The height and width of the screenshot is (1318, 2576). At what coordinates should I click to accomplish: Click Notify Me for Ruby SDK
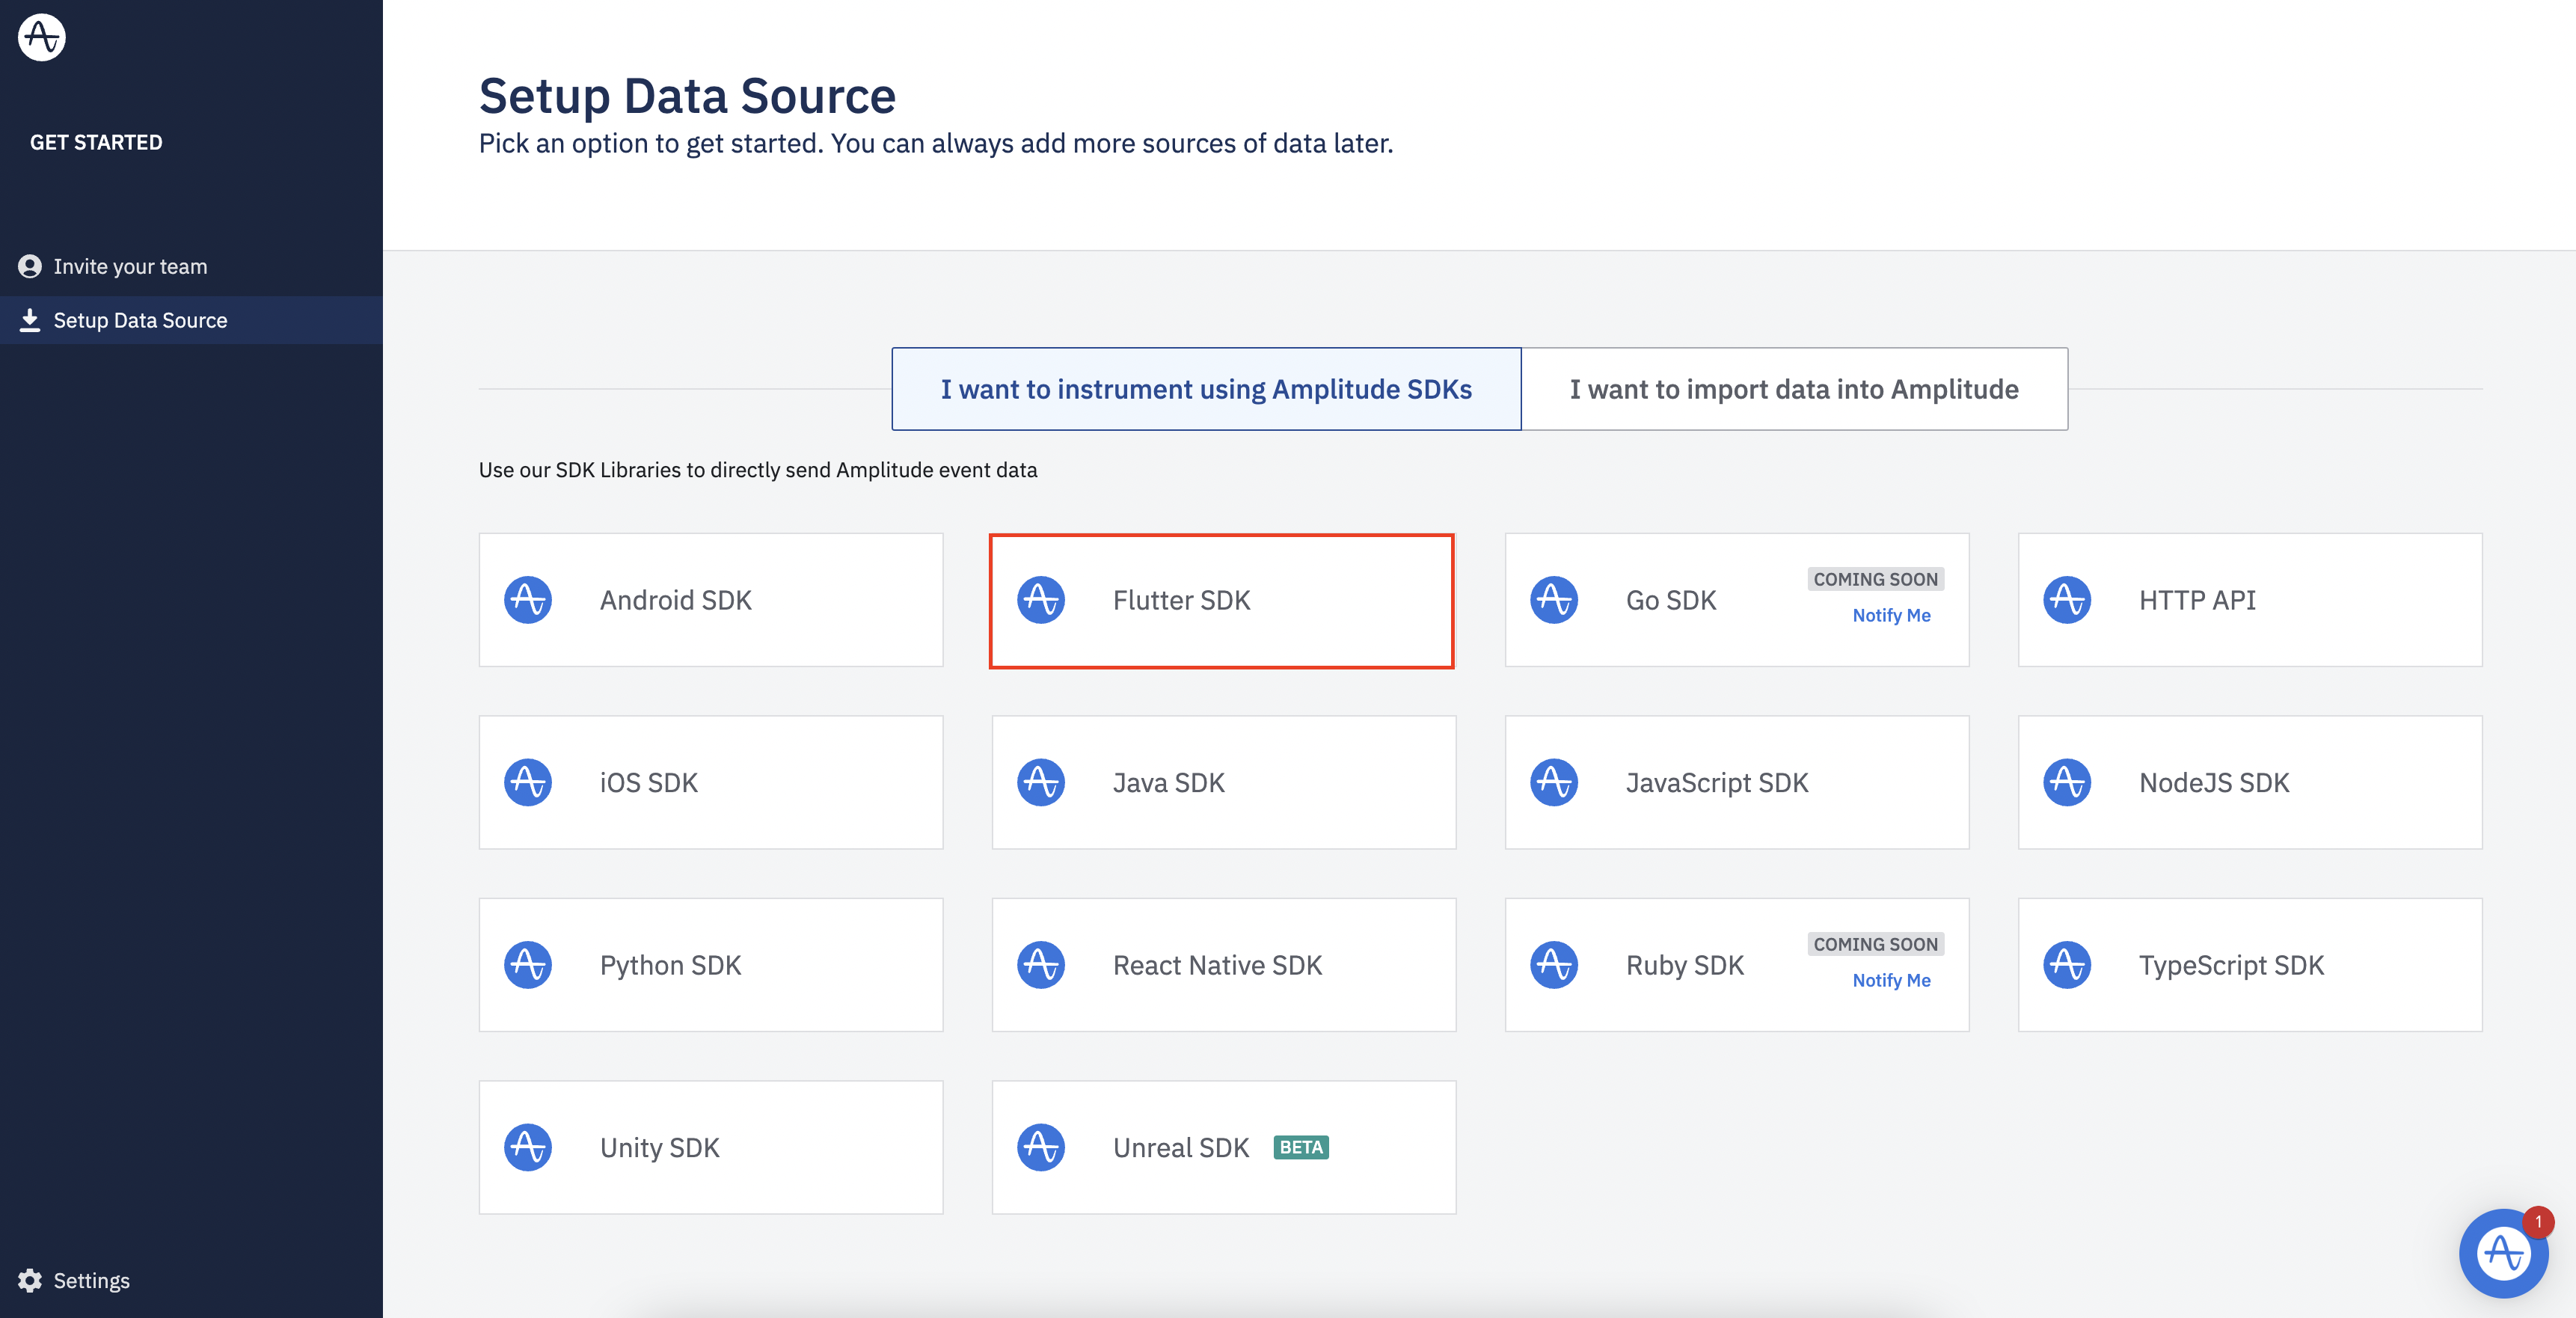click(1891, 980)
